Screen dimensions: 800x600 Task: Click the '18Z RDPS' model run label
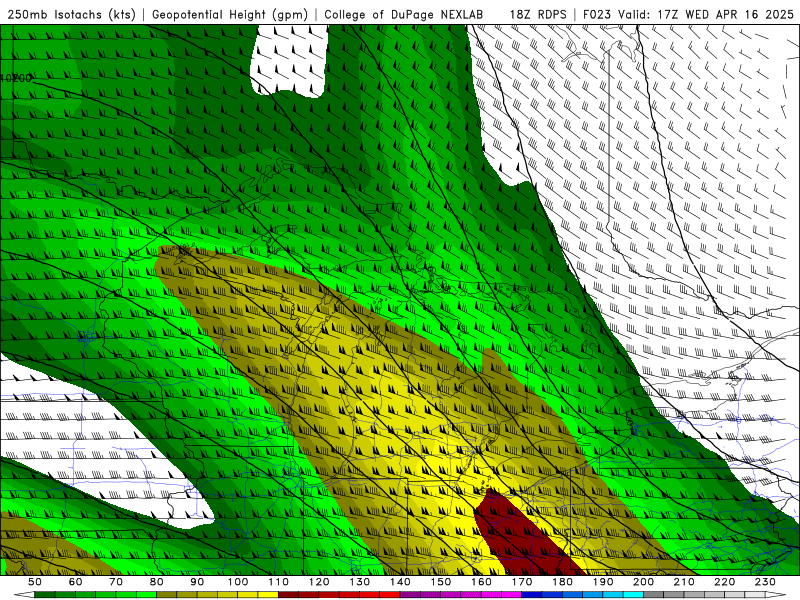click(x=538, y=15)
